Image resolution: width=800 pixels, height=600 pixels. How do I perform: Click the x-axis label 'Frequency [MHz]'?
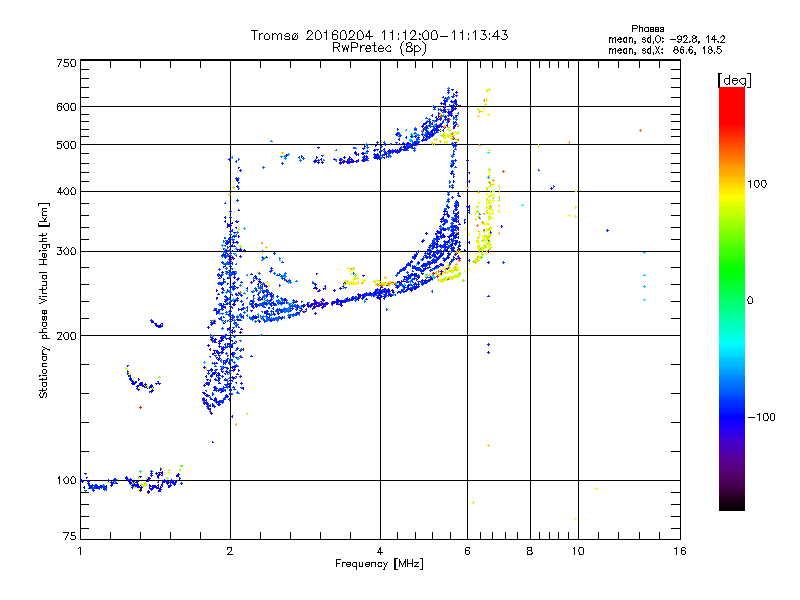[379, 563]
